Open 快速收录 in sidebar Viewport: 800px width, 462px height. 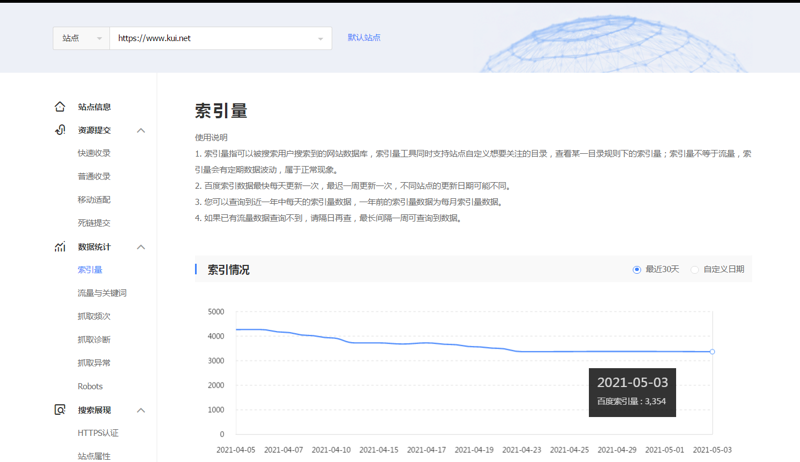pos(94,153)
